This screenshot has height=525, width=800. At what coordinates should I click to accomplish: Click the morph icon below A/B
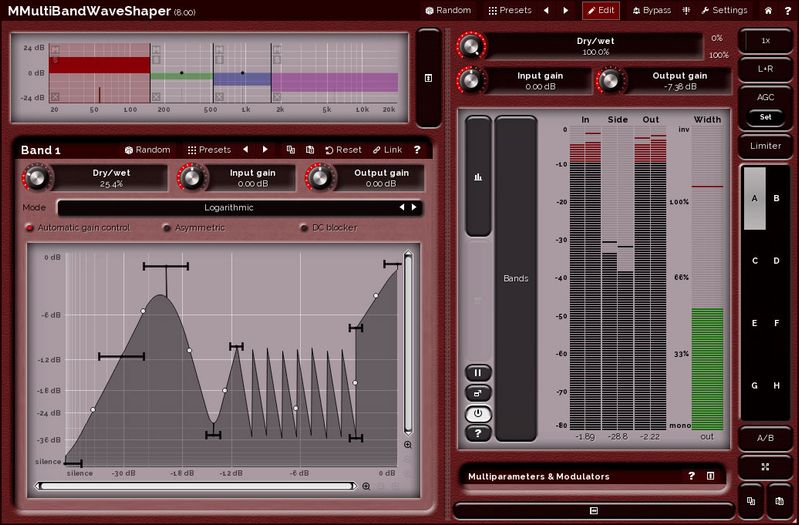pyautogui.click(x=765, y=467)
